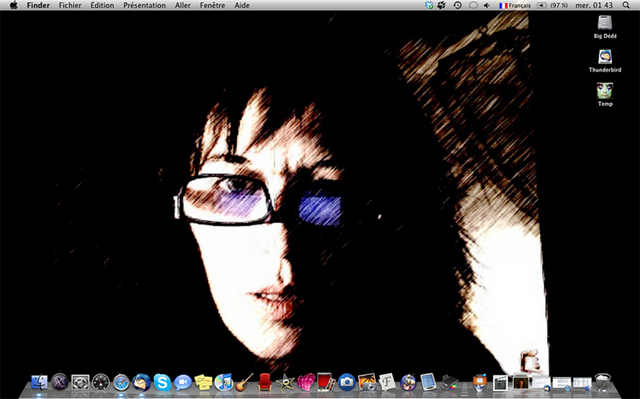Screen dimensions: 640x399
Task: Open Thunderbird desktop volume icon
Action: (x=605, y=61)
